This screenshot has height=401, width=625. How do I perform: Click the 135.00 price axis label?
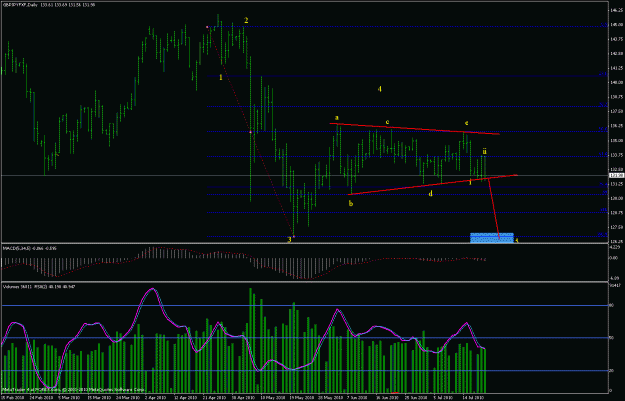(x=616, y=140)
